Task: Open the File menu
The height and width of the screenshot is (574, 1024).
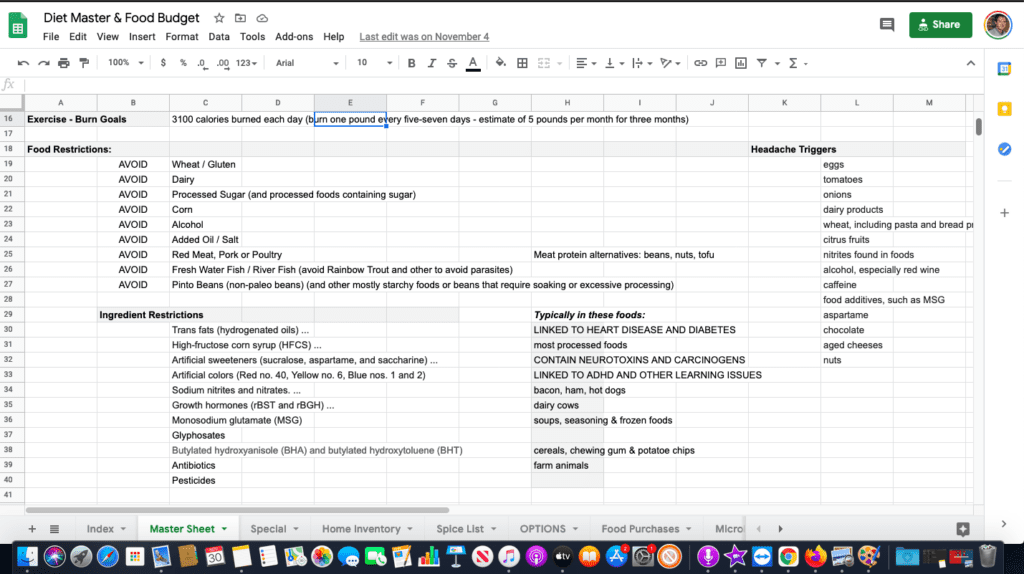Action: (x=51, y=37)
